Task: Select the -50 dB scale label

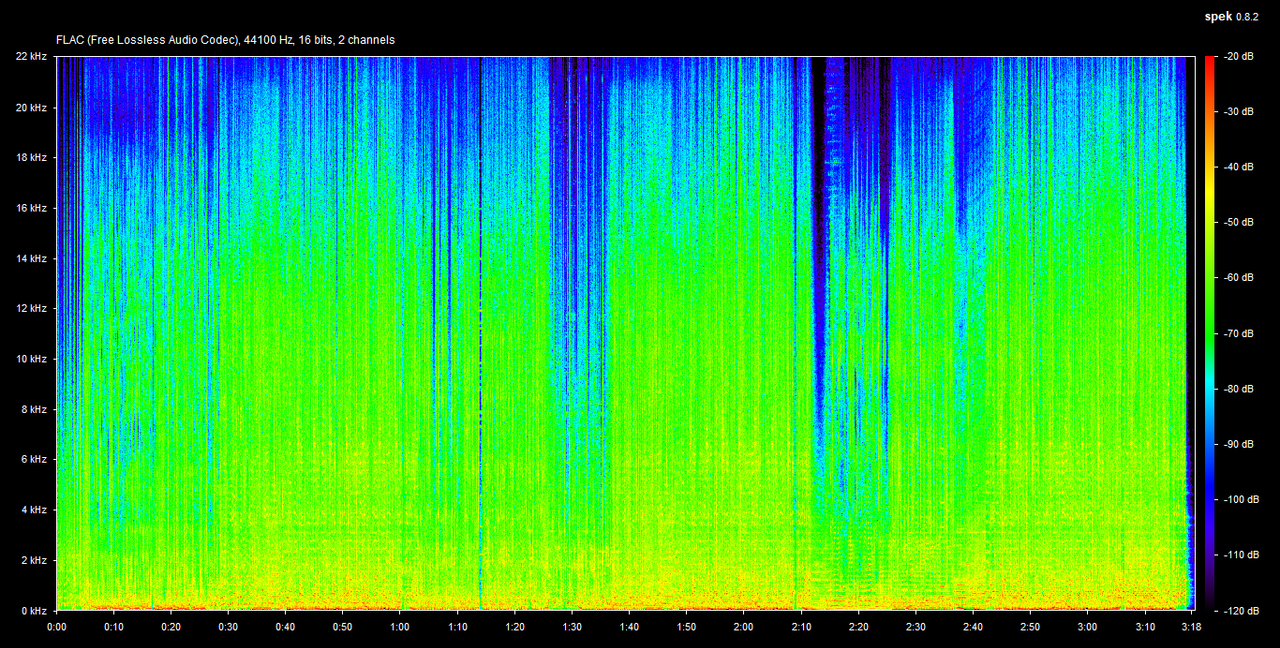Action: (1237, 223)
